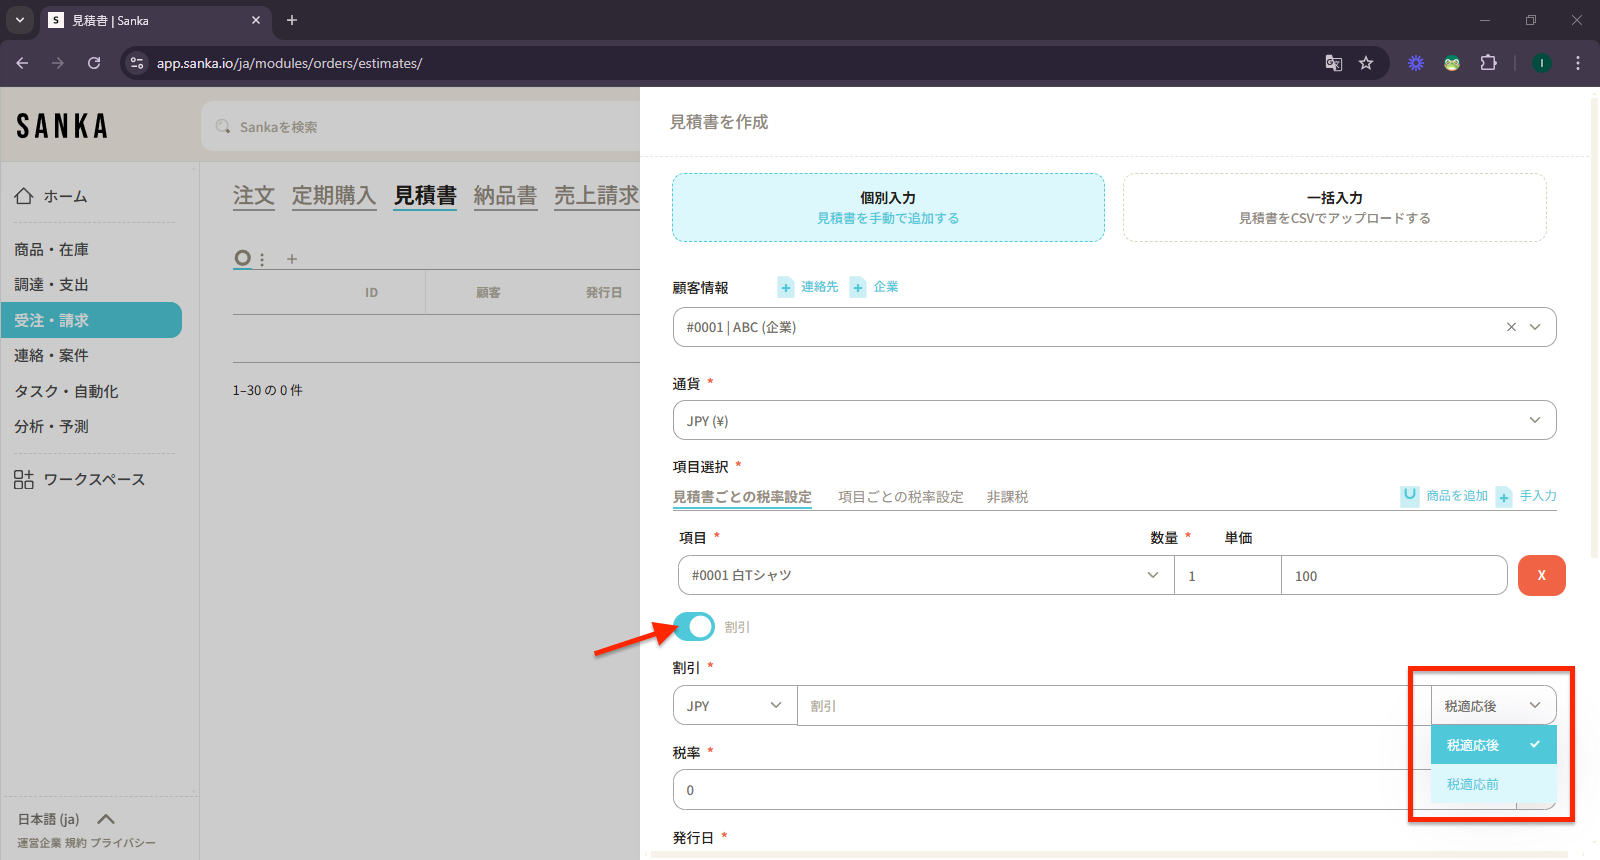The height and width of the screenshot is (860, 1600).
Task: Bookmark this page with star icon
Action: [x=1366, y=63]
